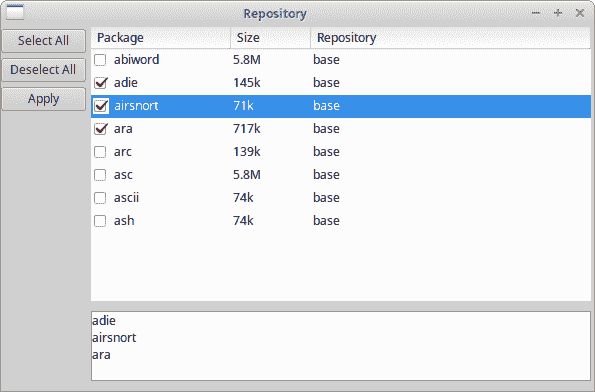Minimize the Repository window
595x392 pixels.
(x=536, y=13)
